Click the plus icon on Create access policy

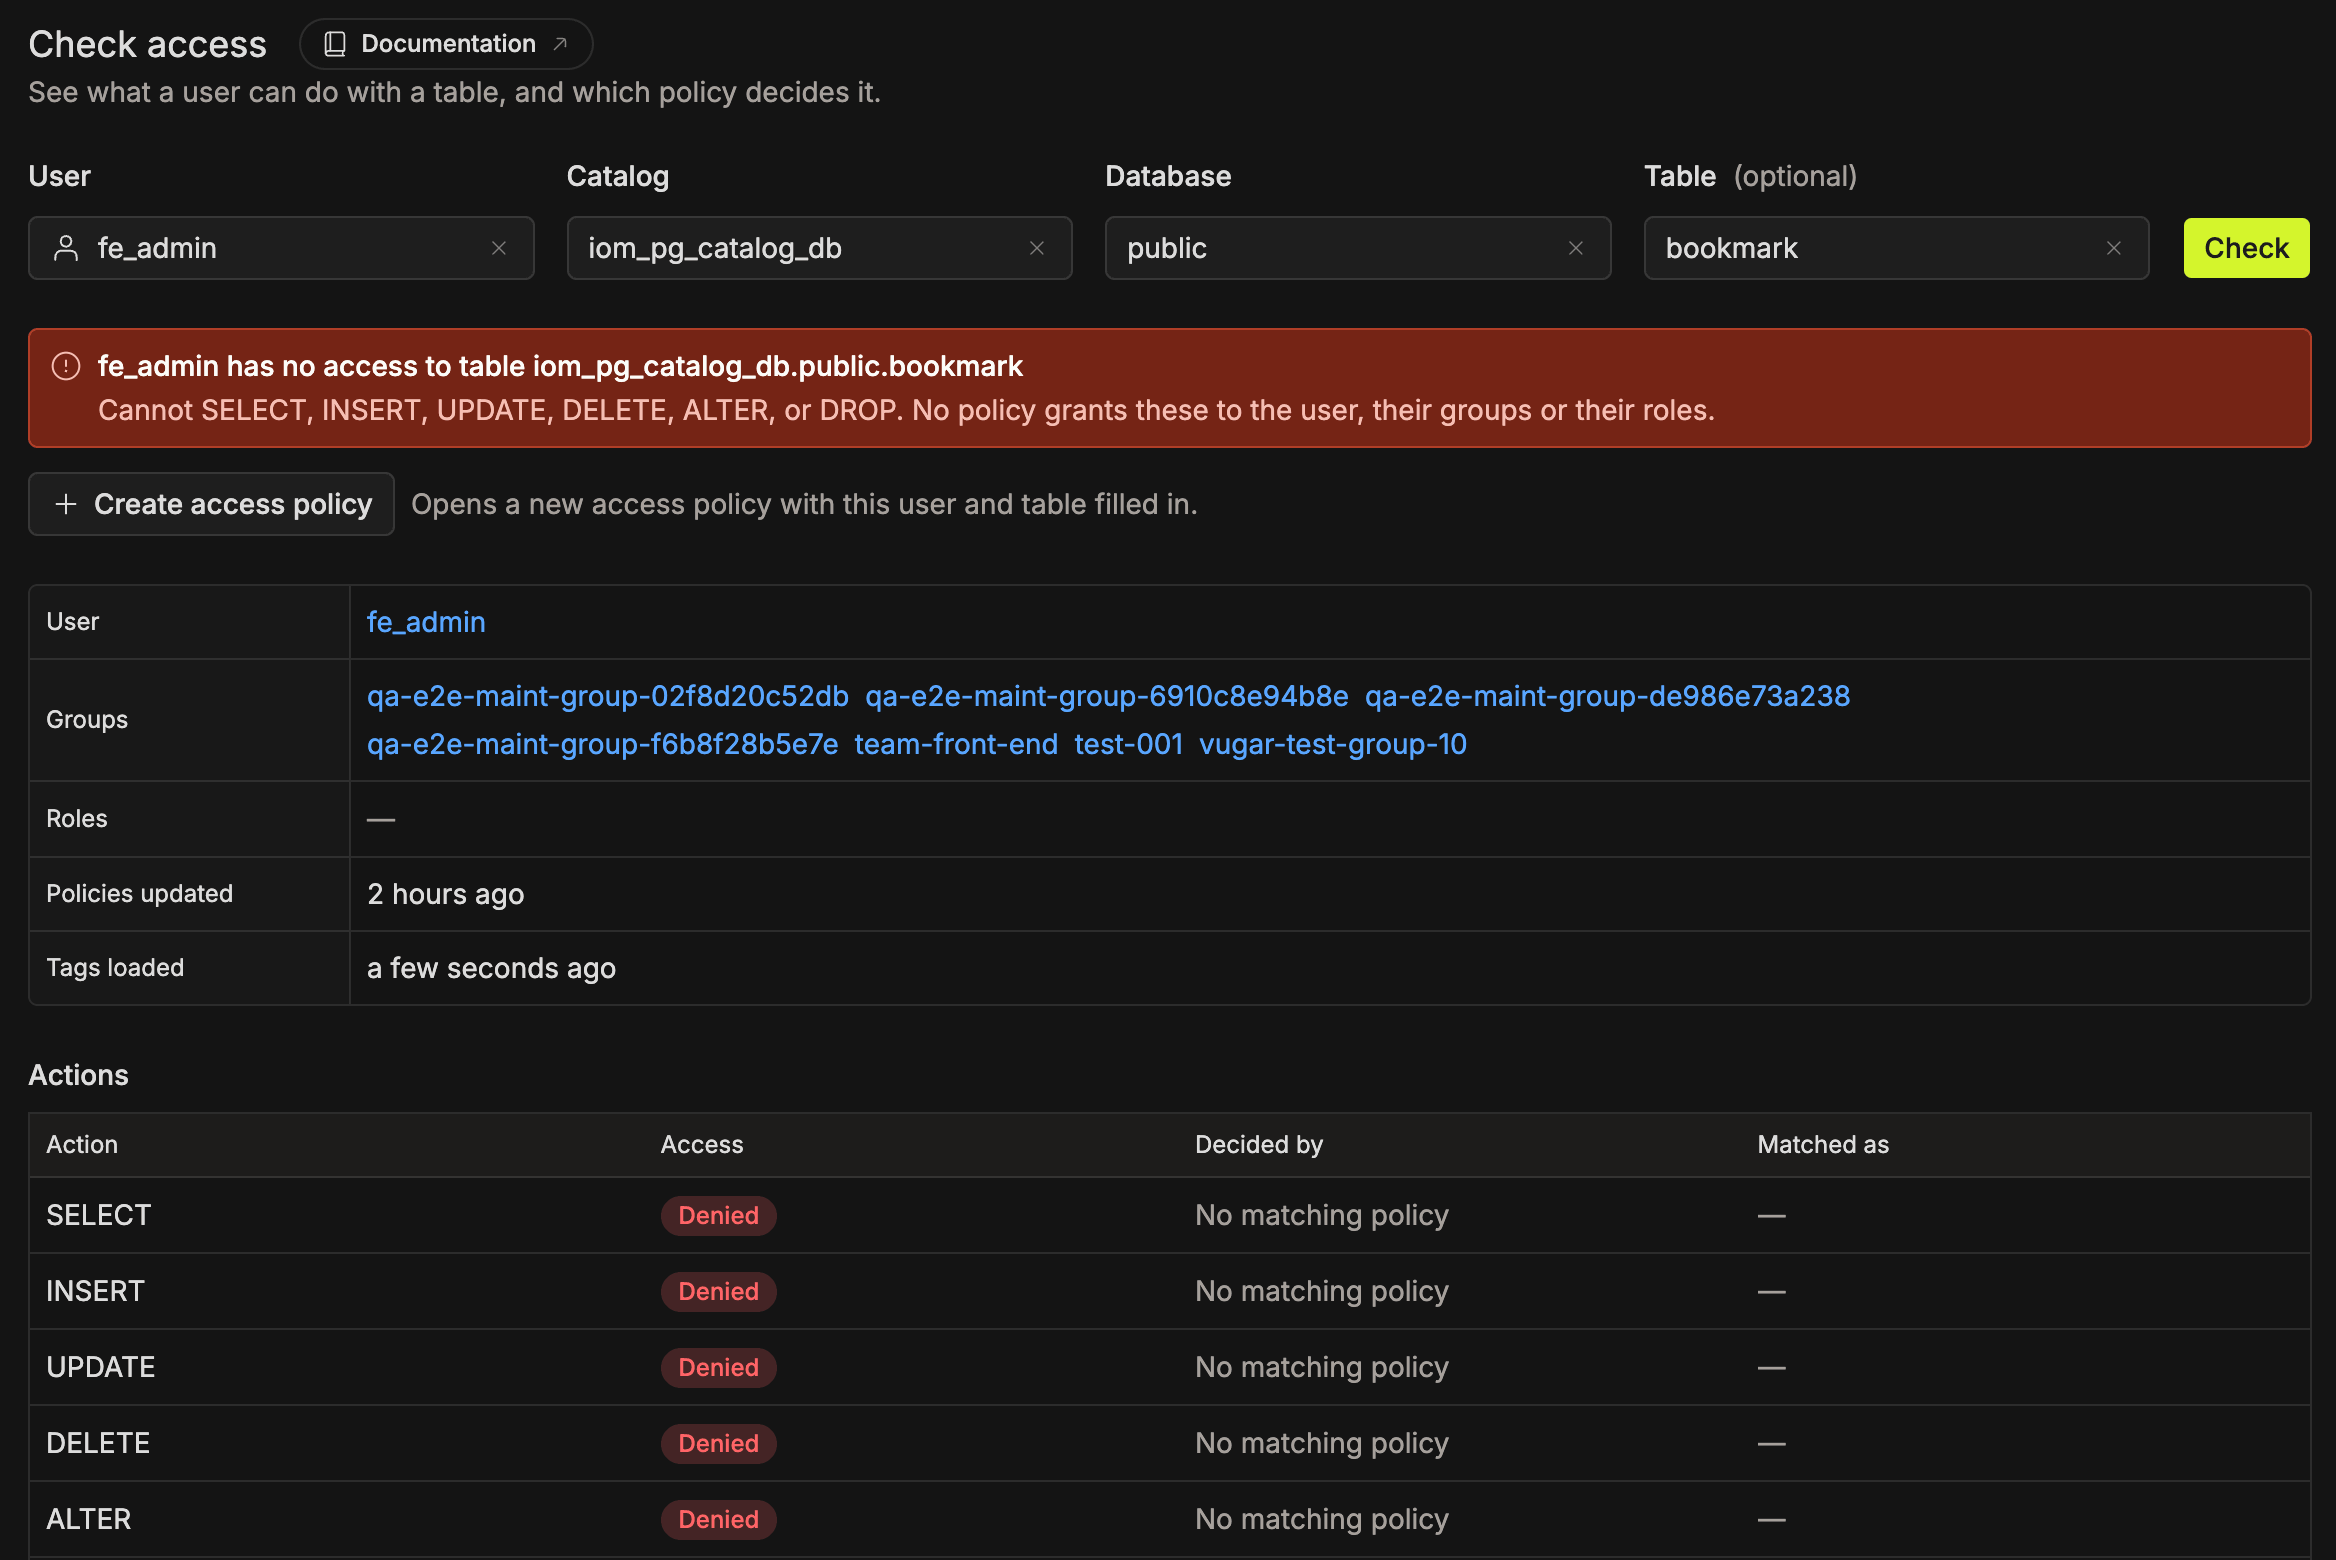66,504
